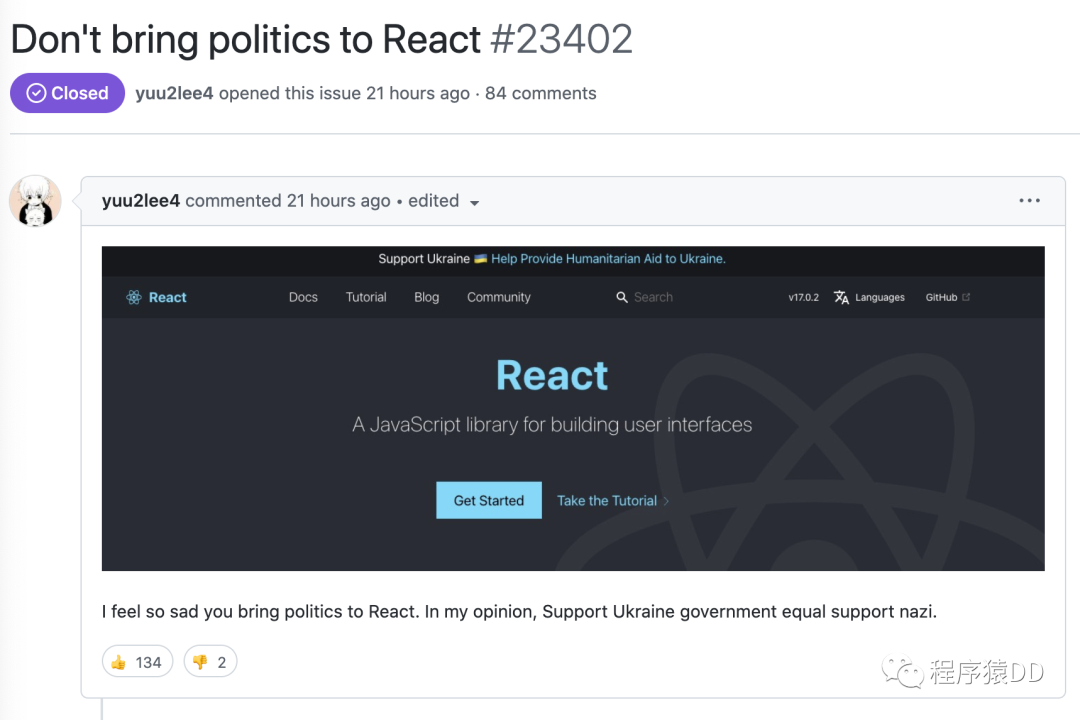Click the Languages link text in navbar
Image resolution: width=1080 pixels, height=720 pixels.
(880, 297)
